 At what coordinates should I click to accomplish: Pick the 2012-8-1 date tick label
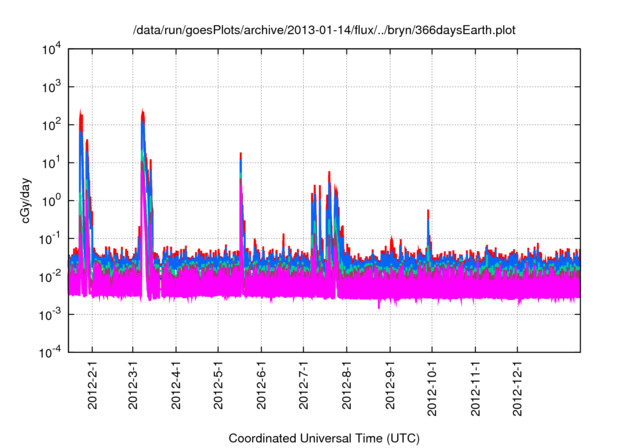pos(347,387)
